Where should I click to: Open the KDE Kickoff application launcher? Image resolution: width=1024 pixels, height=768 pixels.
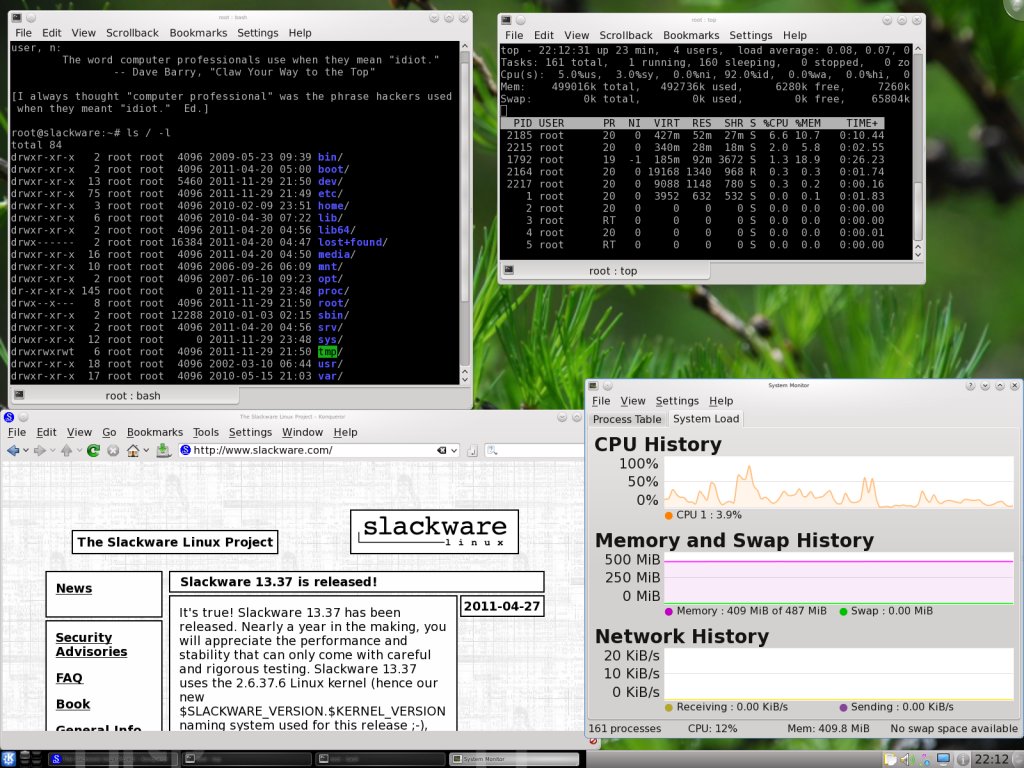click(11, 758)
